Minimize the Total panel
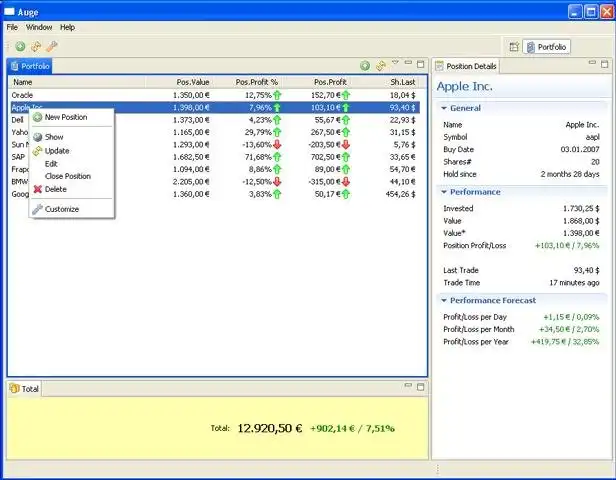The image size is (616, 480). [408, 386]
